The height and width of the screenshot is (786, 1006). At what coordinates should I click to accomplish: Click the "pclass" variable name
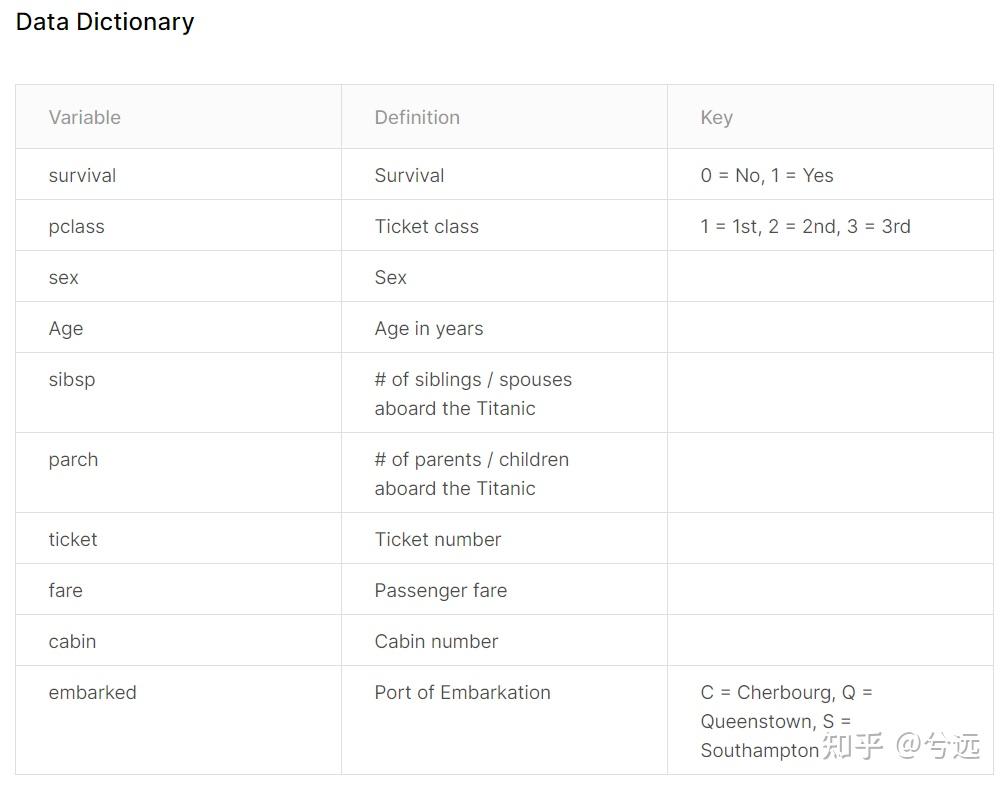76,226
